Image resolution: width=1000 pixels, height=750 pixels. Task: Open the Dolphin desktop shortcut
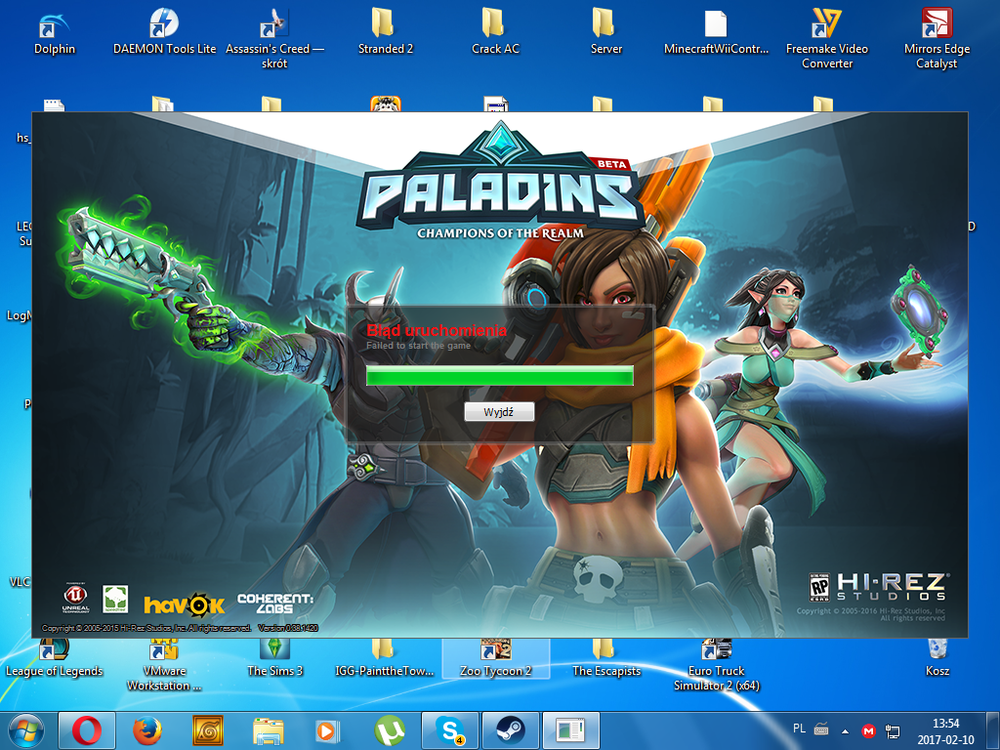54,32
